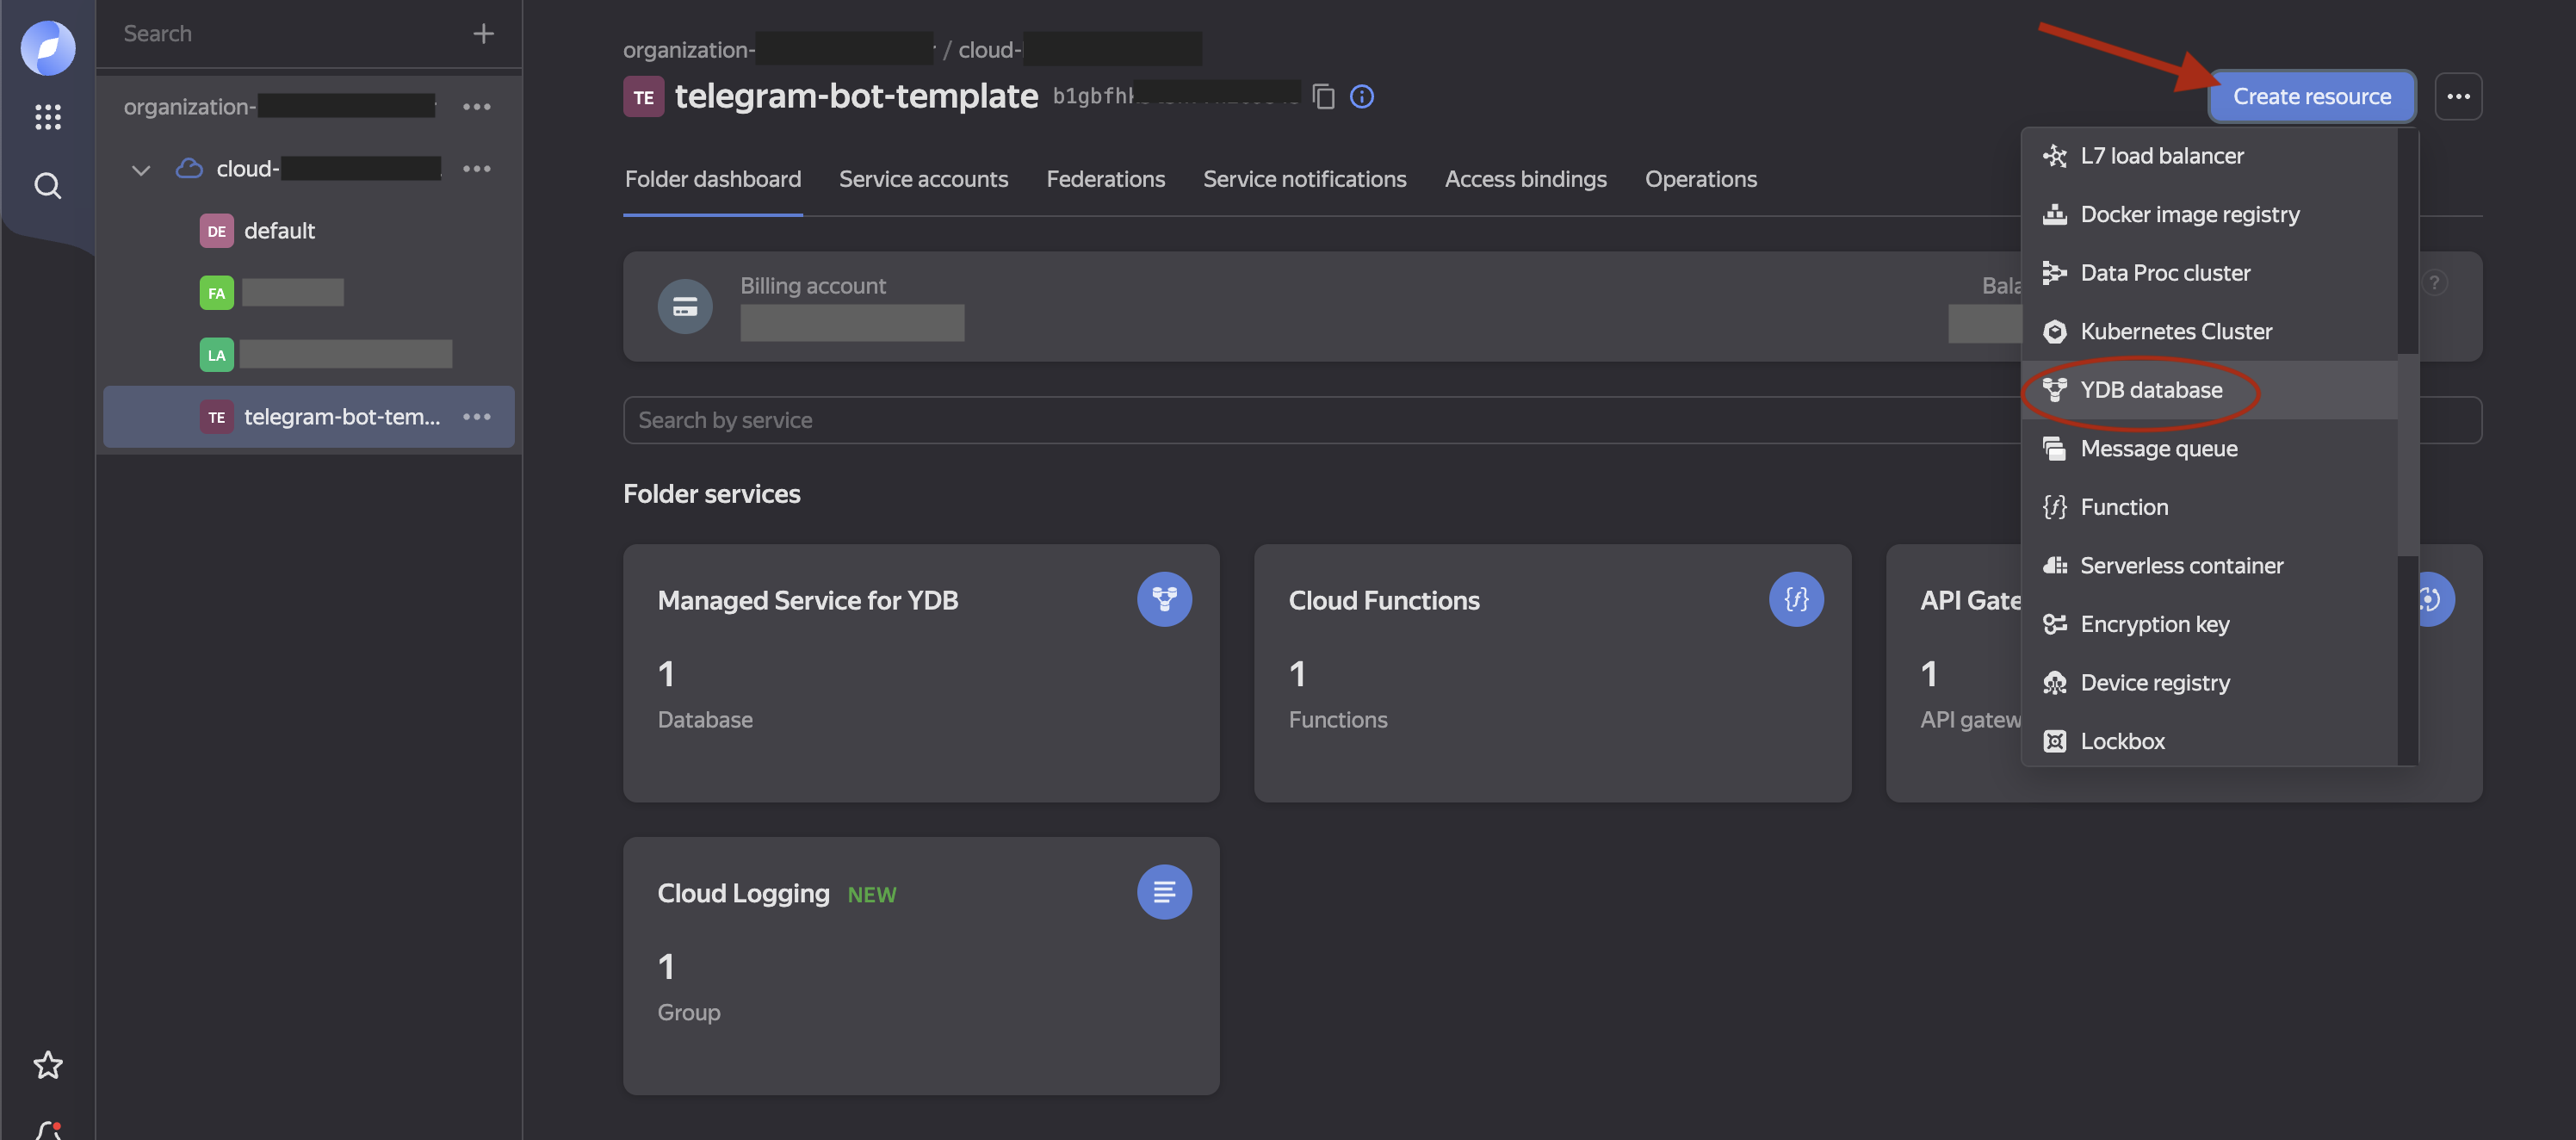This screenshot has height=1140, width=2576.
Task: Open the all services grid icon
Action: pyautogui.click(x=47, y=117)
